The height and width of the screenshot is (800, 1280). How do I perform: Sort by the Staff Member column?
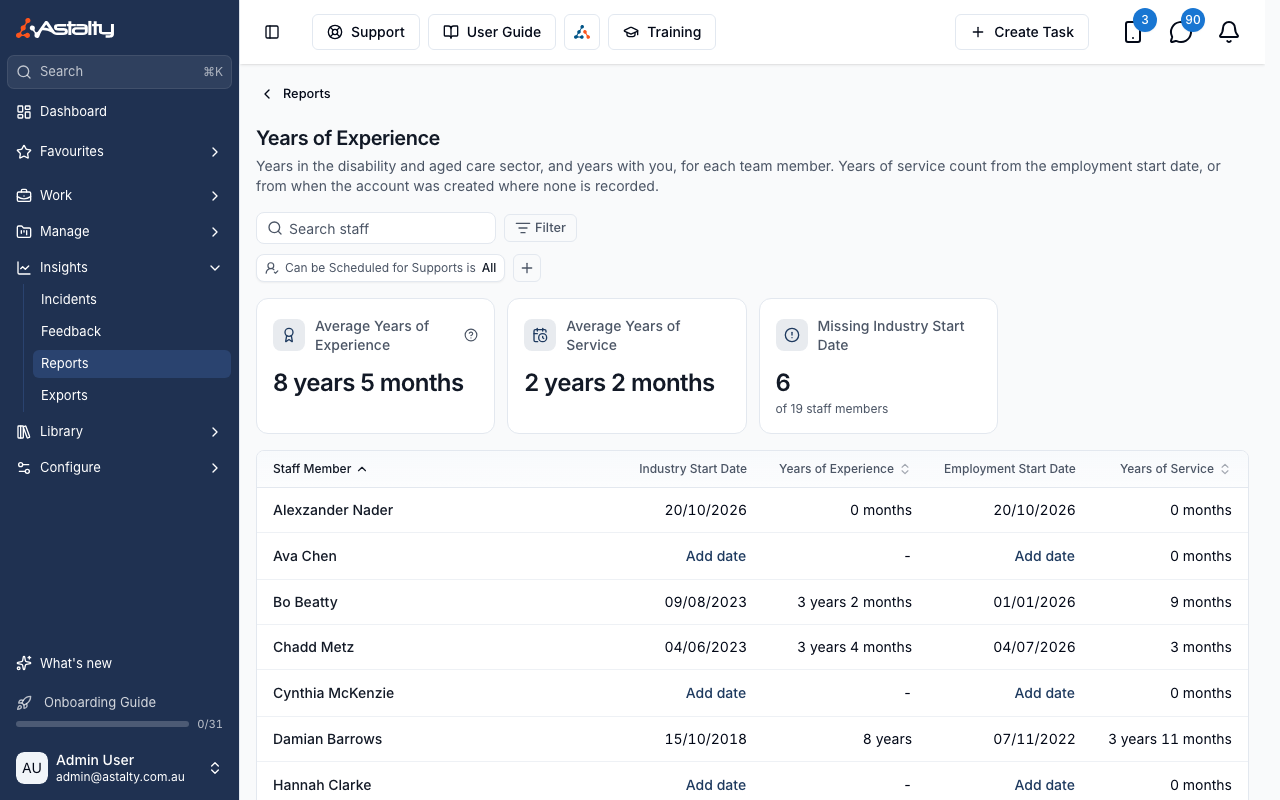pyautogui.click(x=320, y=469)
